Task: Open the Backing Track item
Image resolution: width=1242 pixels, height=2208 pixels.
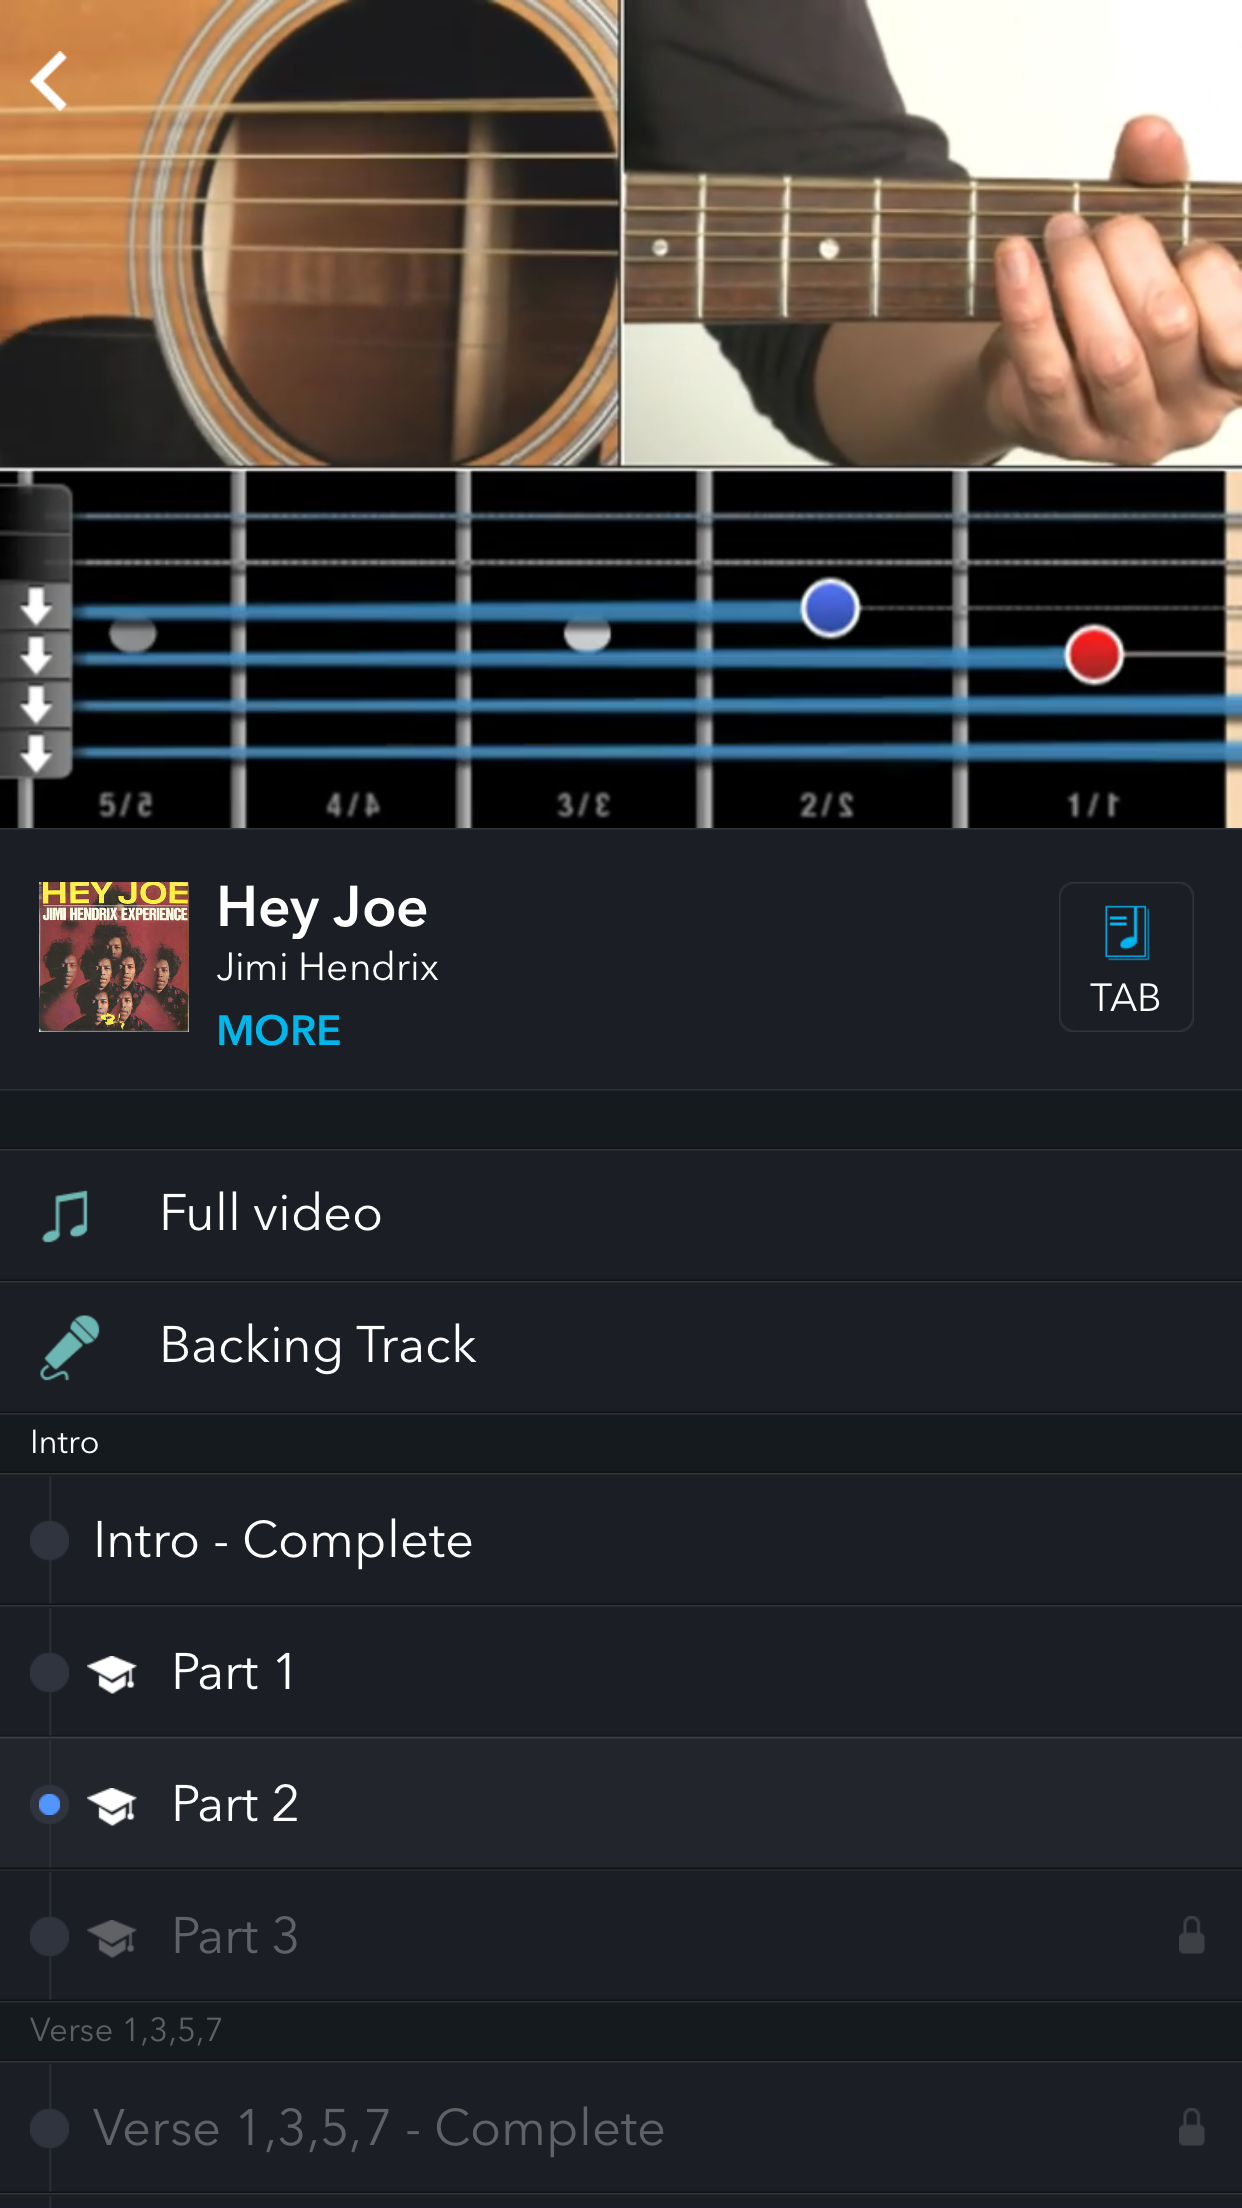Action: click(318, 1345)
